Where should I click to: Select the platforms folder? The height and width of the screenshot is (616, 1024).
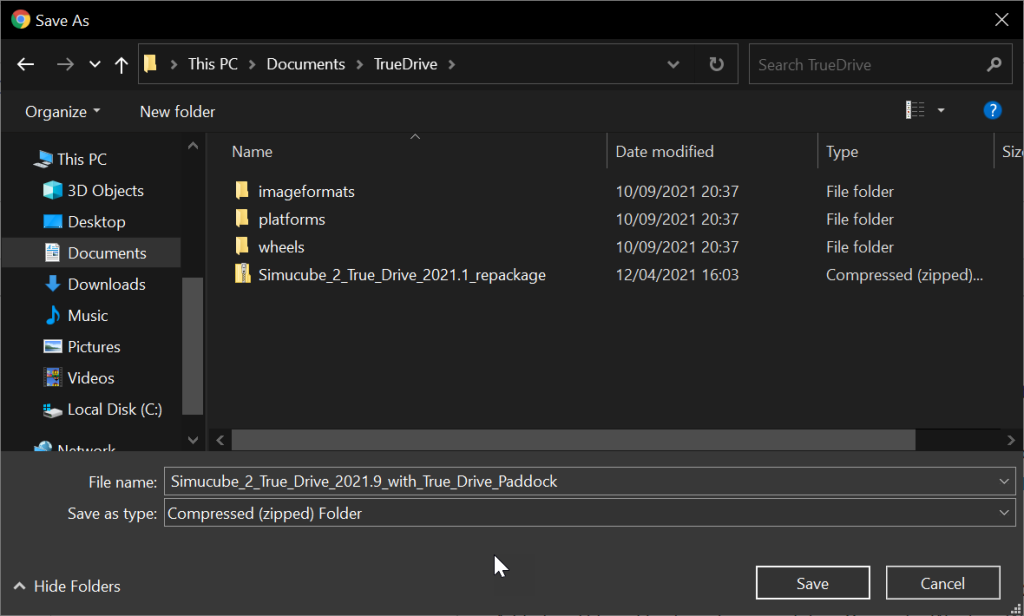[x=291, y=219]
